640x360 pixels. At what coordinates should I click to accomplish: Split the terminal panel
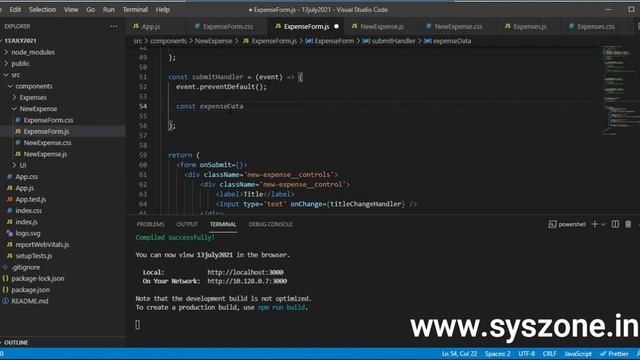pos(615,224)
